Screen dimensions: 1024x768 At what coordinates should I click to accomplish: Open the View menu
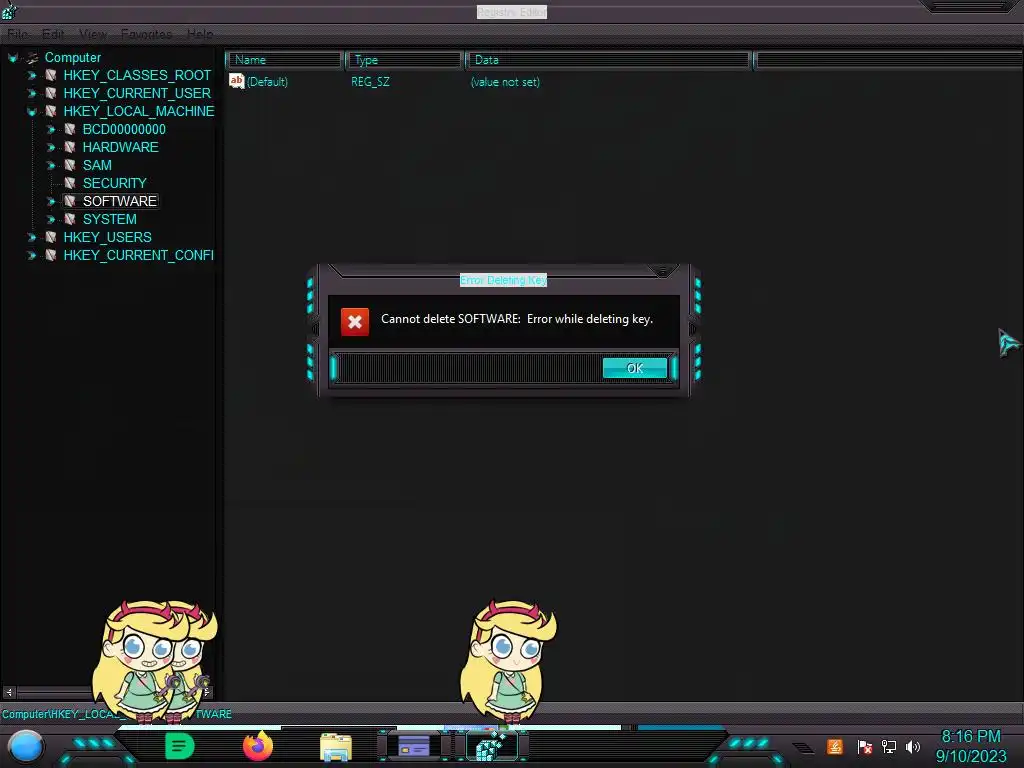click(93, 34)
